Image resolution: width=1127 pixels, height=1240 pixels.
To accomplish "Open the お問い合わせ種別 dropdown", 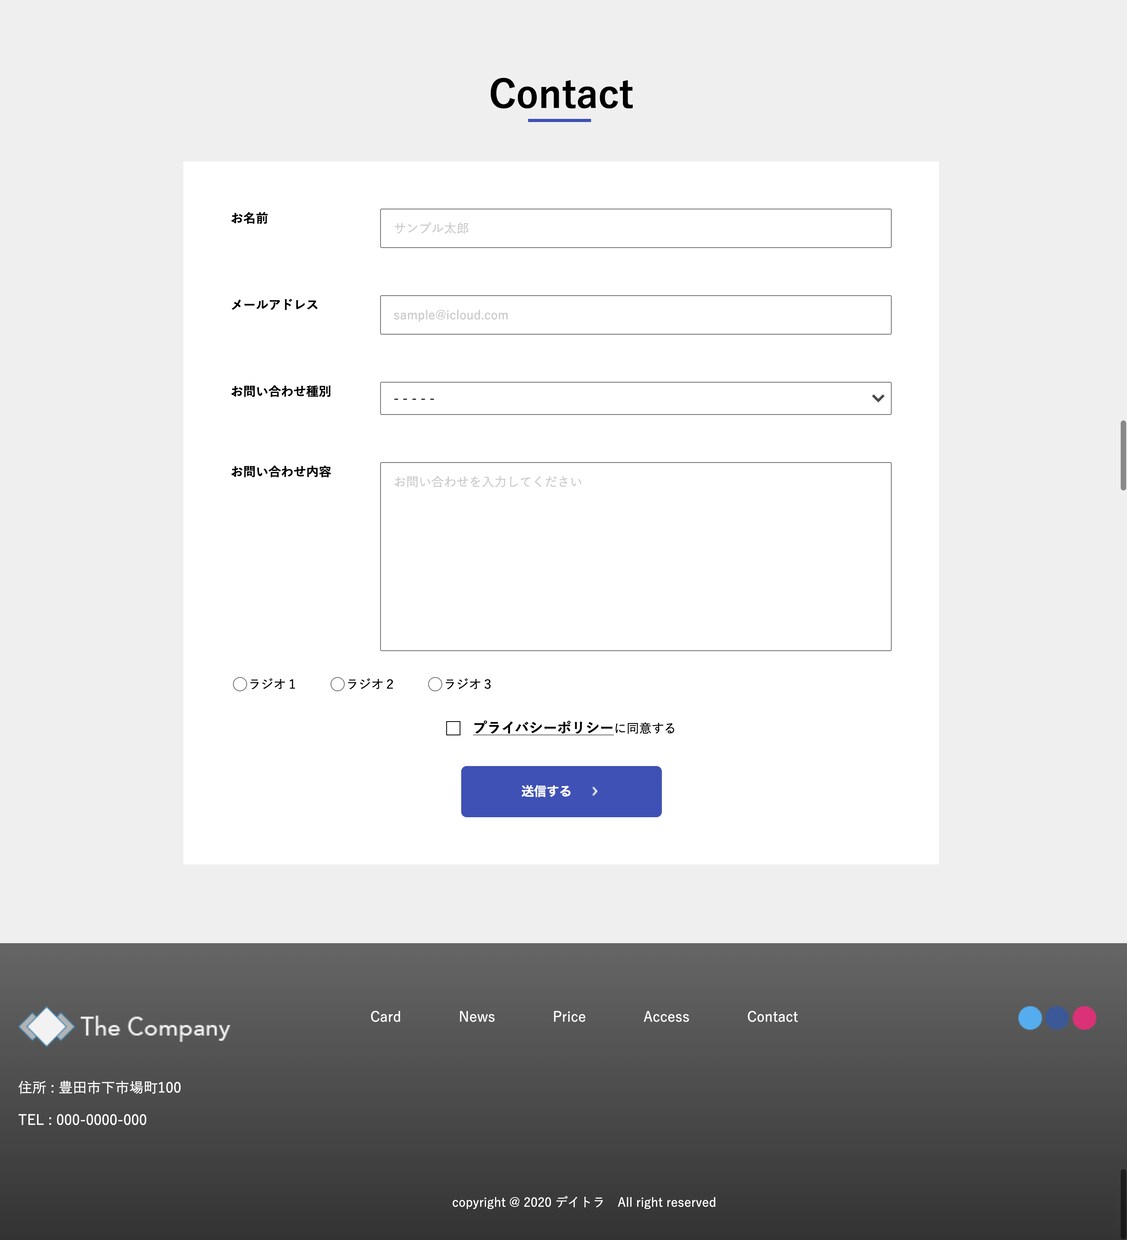I will click(x=635, y=398).
